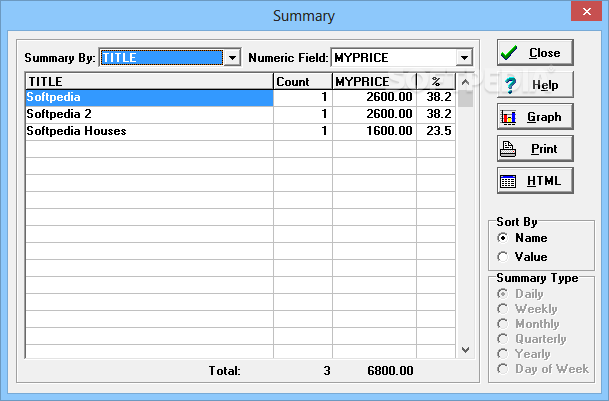Click the vertical scrollbar thumb
The image size is (609, 401).
(465, 98)
